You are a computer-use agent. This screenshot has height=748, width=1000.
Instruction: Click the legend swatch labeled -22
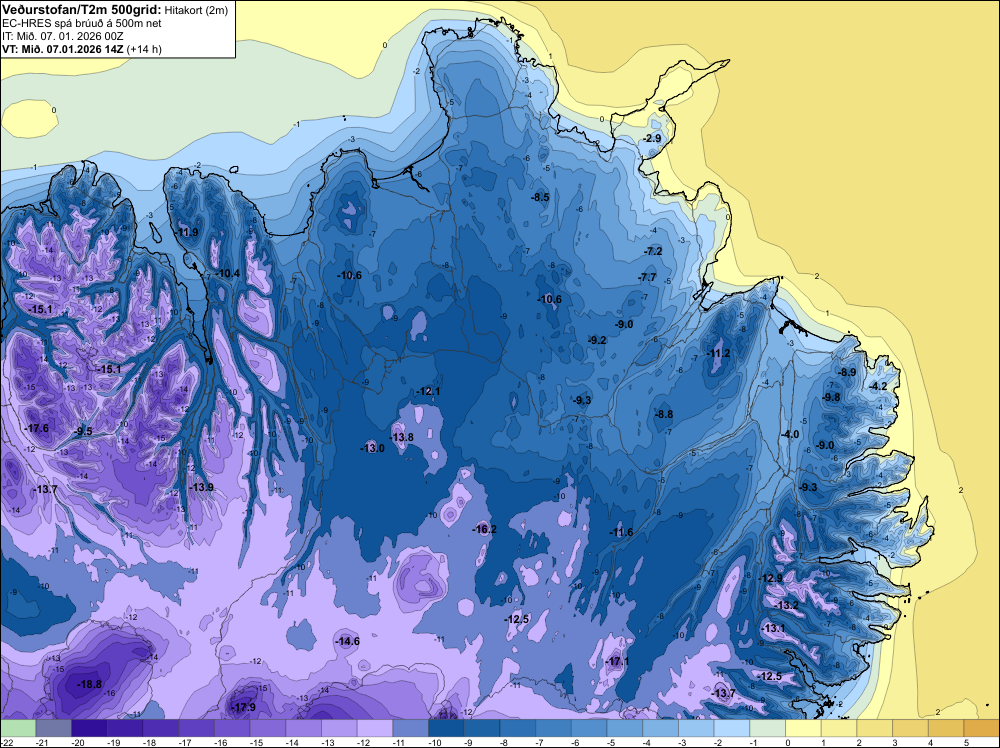point(18,728)
